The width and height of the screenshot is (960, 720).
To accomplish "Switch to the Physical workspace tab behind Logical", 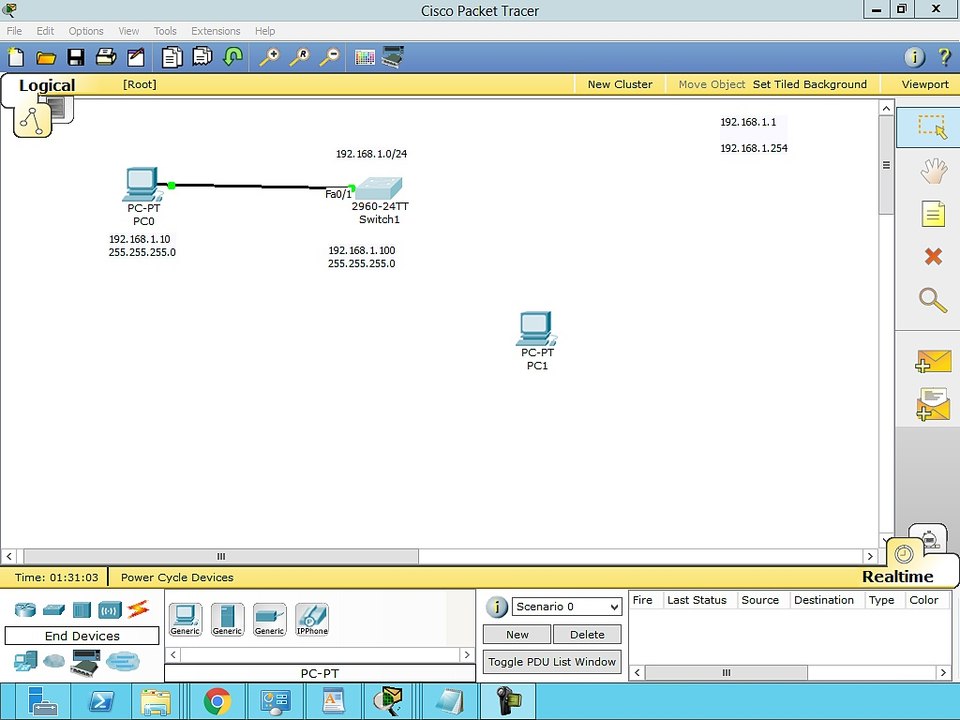I will click(61, 109).
